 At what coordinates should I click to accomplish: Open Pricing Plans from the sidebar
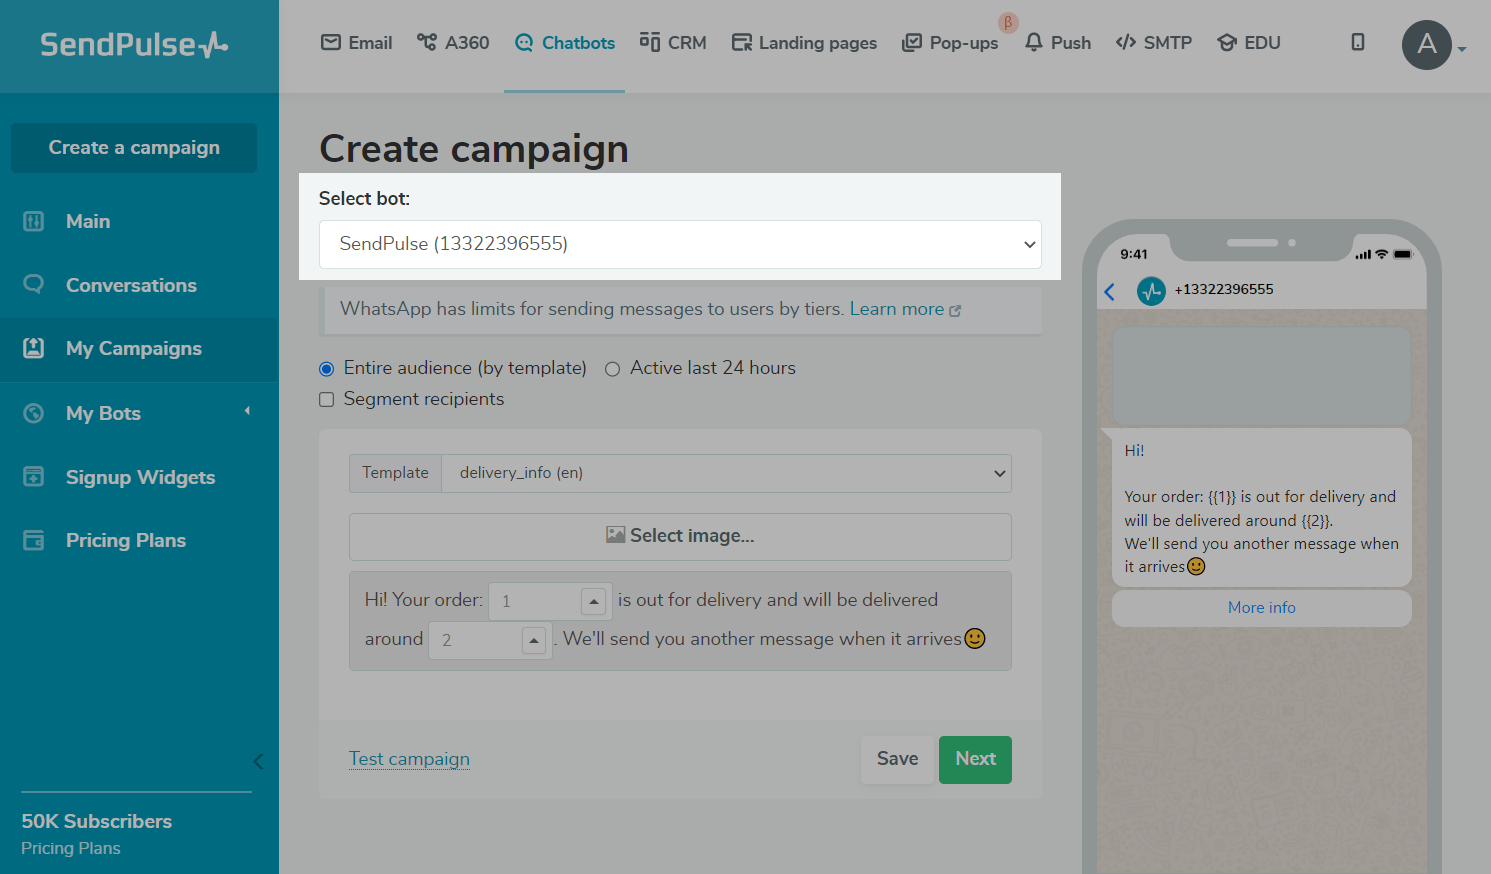[x=126, y=540]
